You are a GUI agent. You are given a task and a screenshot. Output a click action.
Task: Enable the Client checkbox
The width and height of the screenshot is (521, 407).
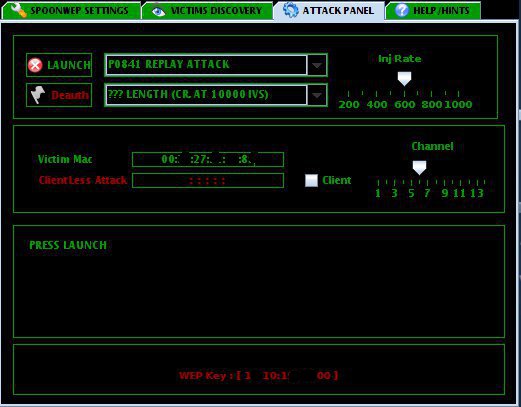coord(311,180)
